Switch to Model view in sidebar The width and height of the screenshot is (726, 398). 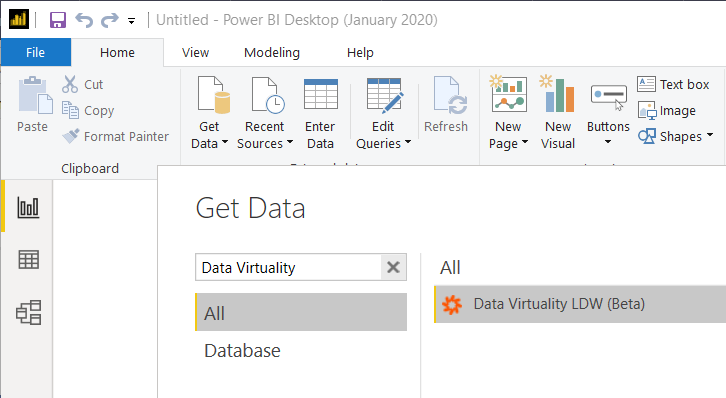28,312
